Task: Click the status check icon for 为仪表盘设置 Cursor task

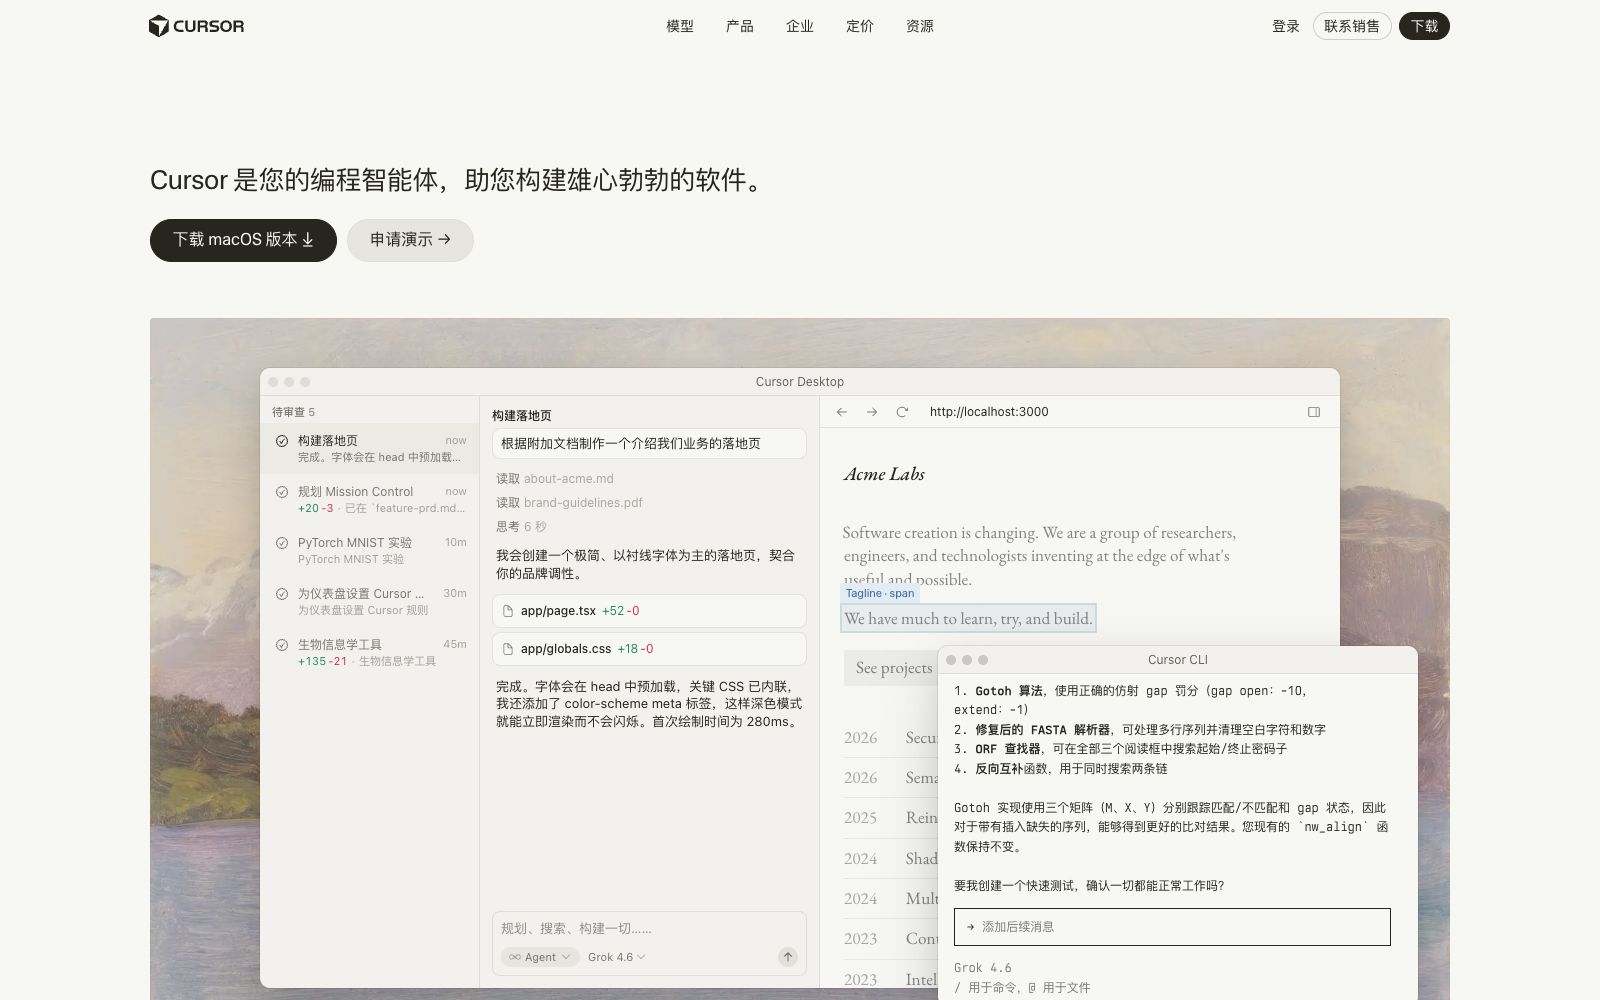Action: tap(282, 594)
